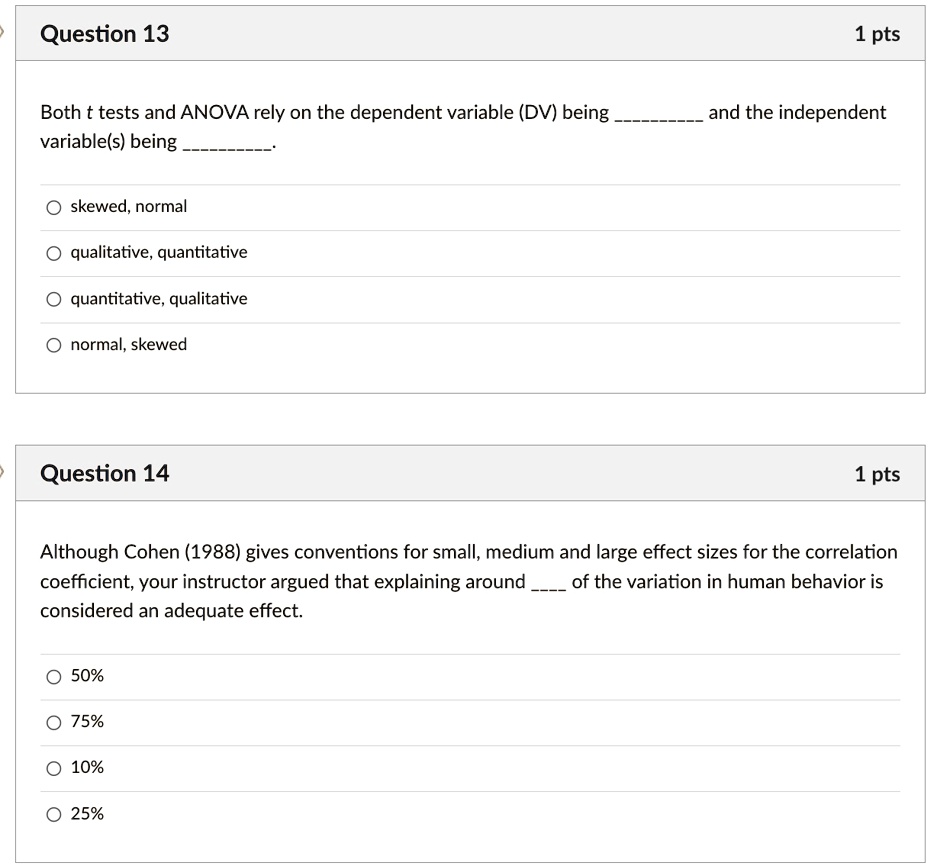Click the Question 14 header title

click(x=104, y=473)
